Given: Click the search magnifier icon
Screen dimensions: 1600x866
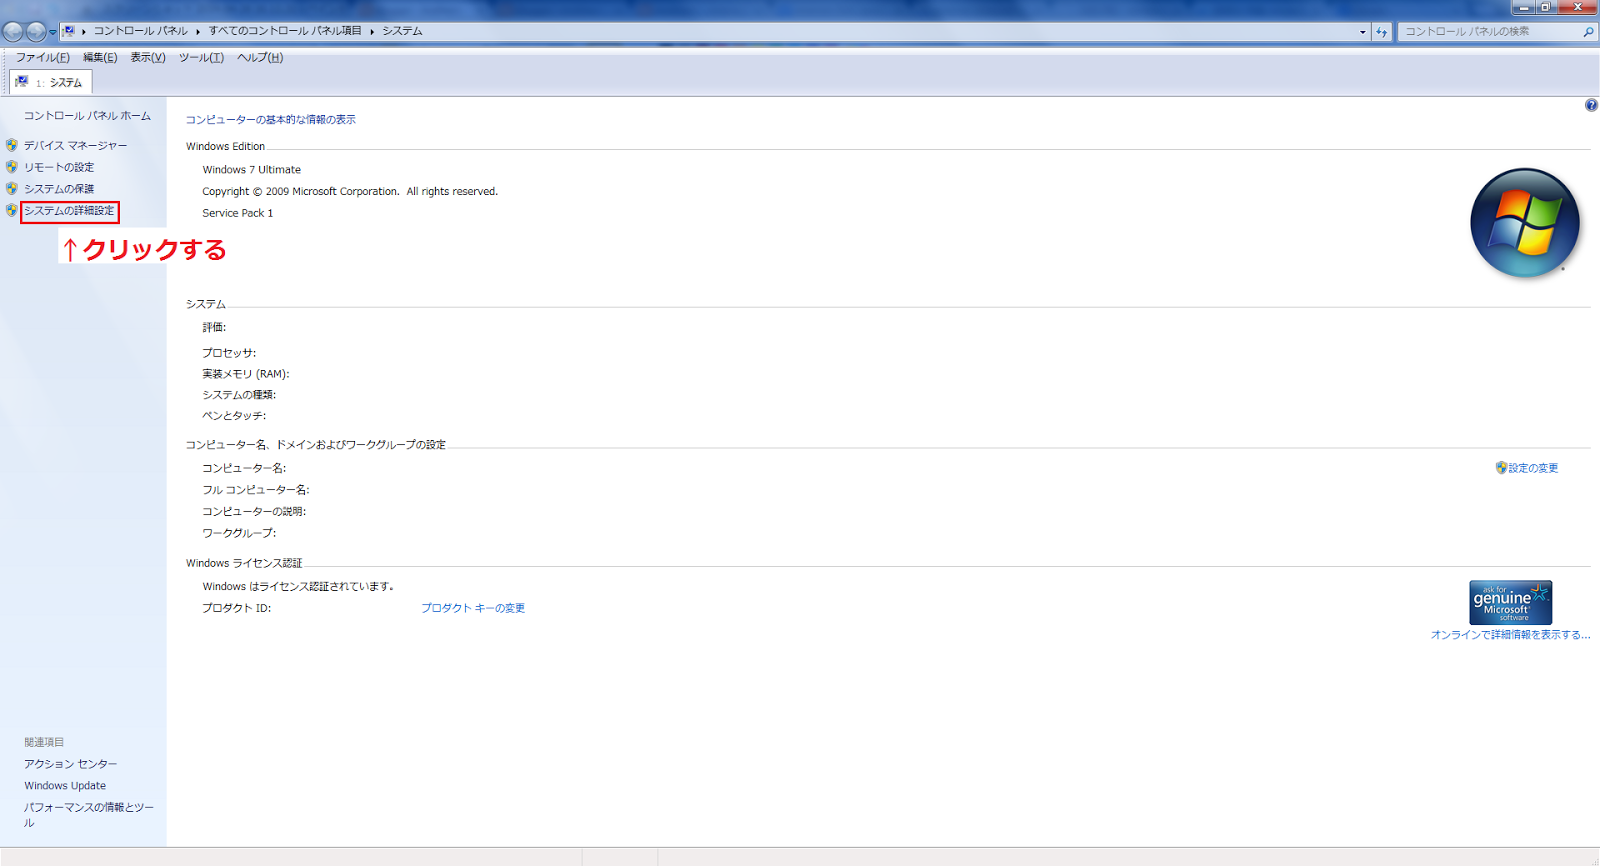Looking at the screenshot, I should point(1588,32).
